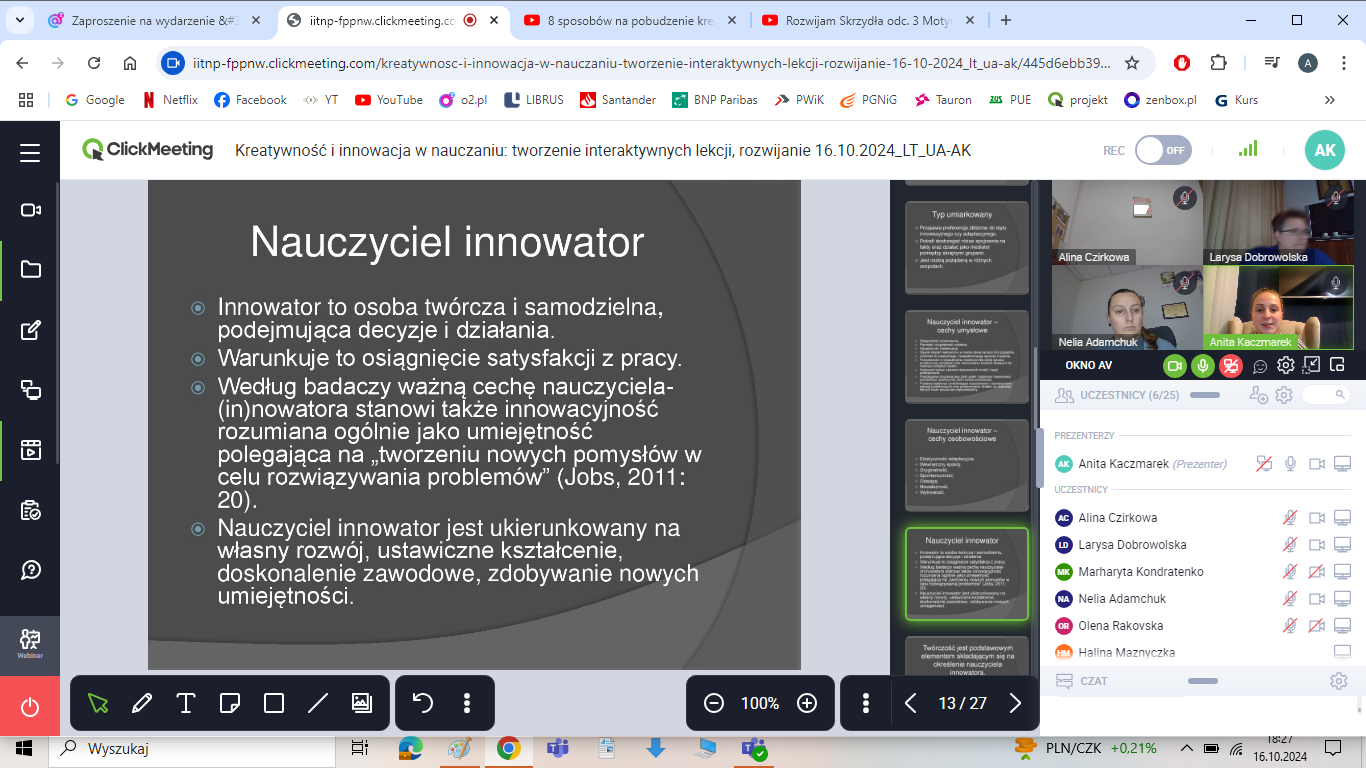Open the AK profile avatar menu
The image size is (1366, 768).
1325,150
